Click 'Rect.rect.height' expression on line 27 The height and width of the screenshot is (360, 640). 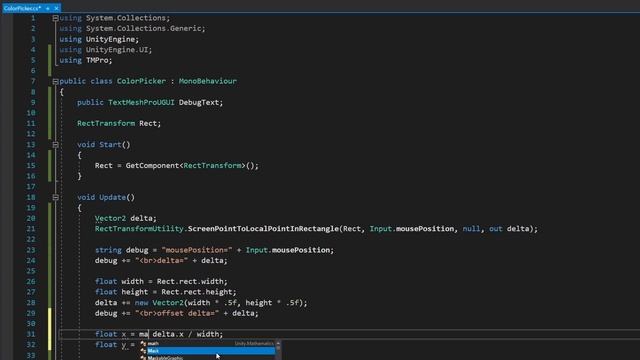[197, 292]
